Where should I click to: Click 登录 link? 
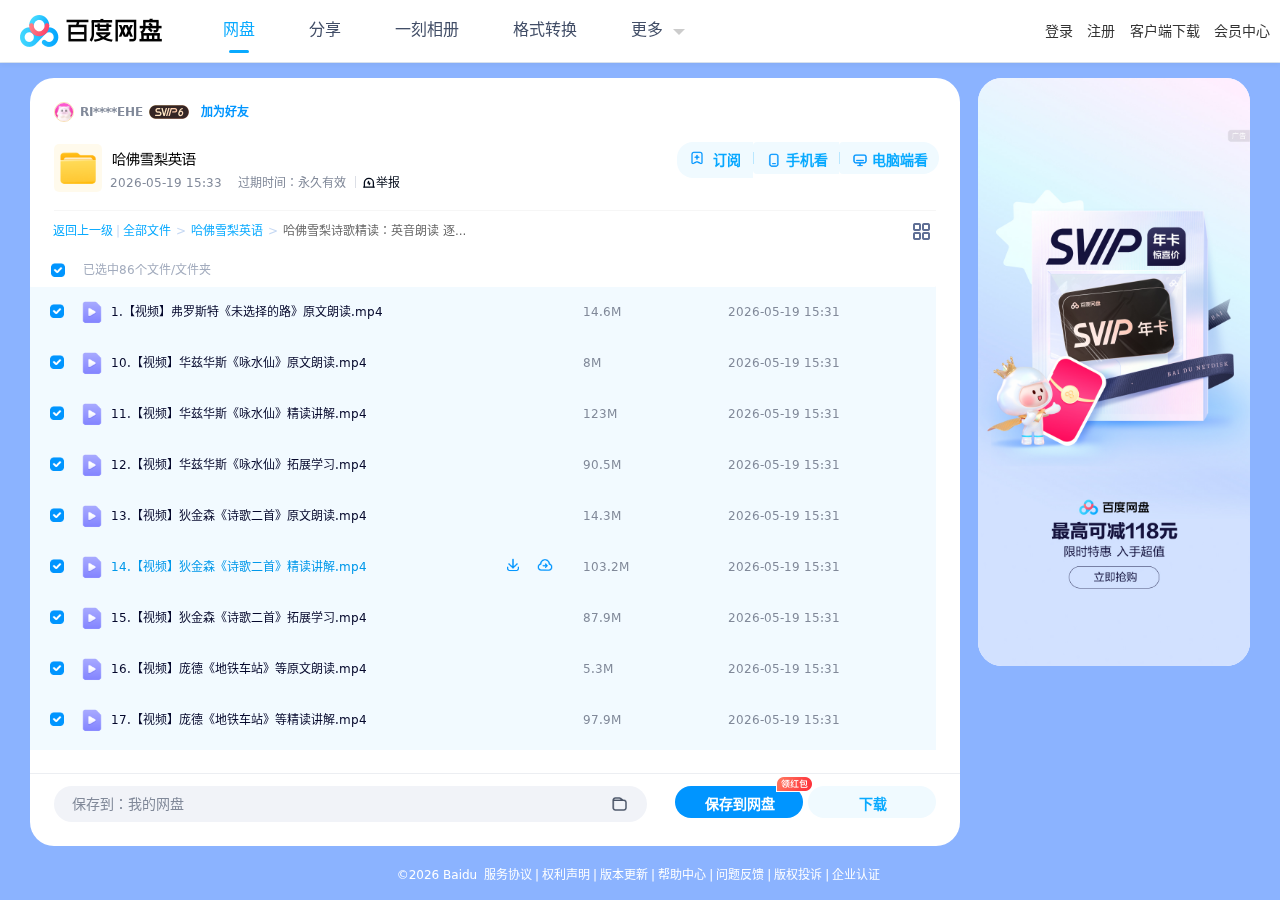[1059, 31]
